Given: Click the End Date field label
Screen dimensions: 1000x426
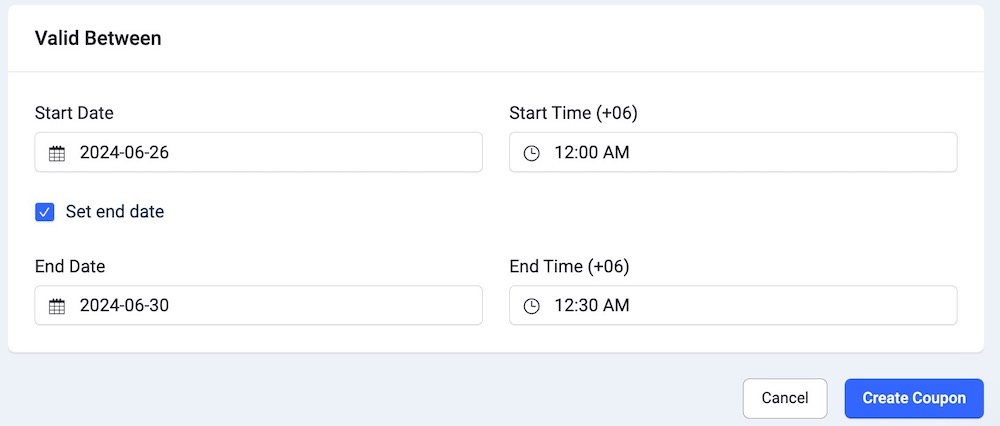Looking at the screenshot, I should click(70, 266).
